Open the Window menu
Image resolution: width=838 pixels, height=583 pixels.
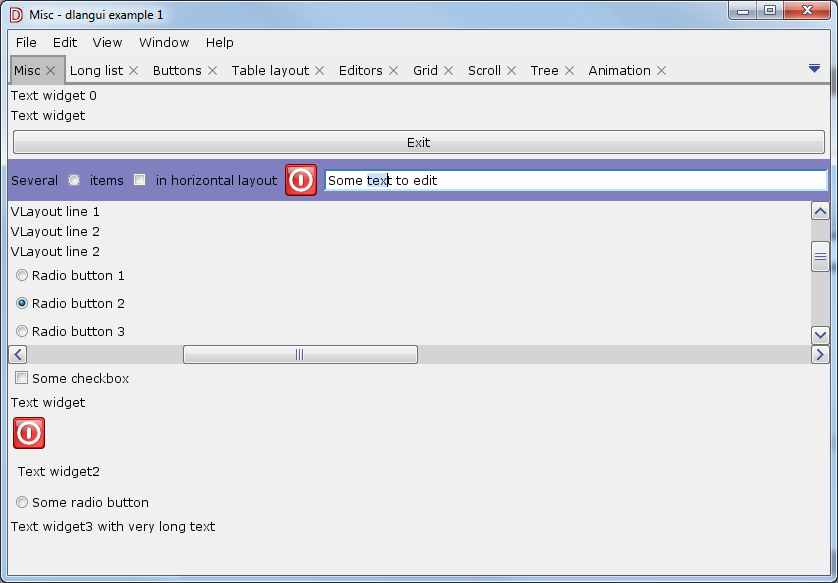pyautogui.click(x=164, y=43)
